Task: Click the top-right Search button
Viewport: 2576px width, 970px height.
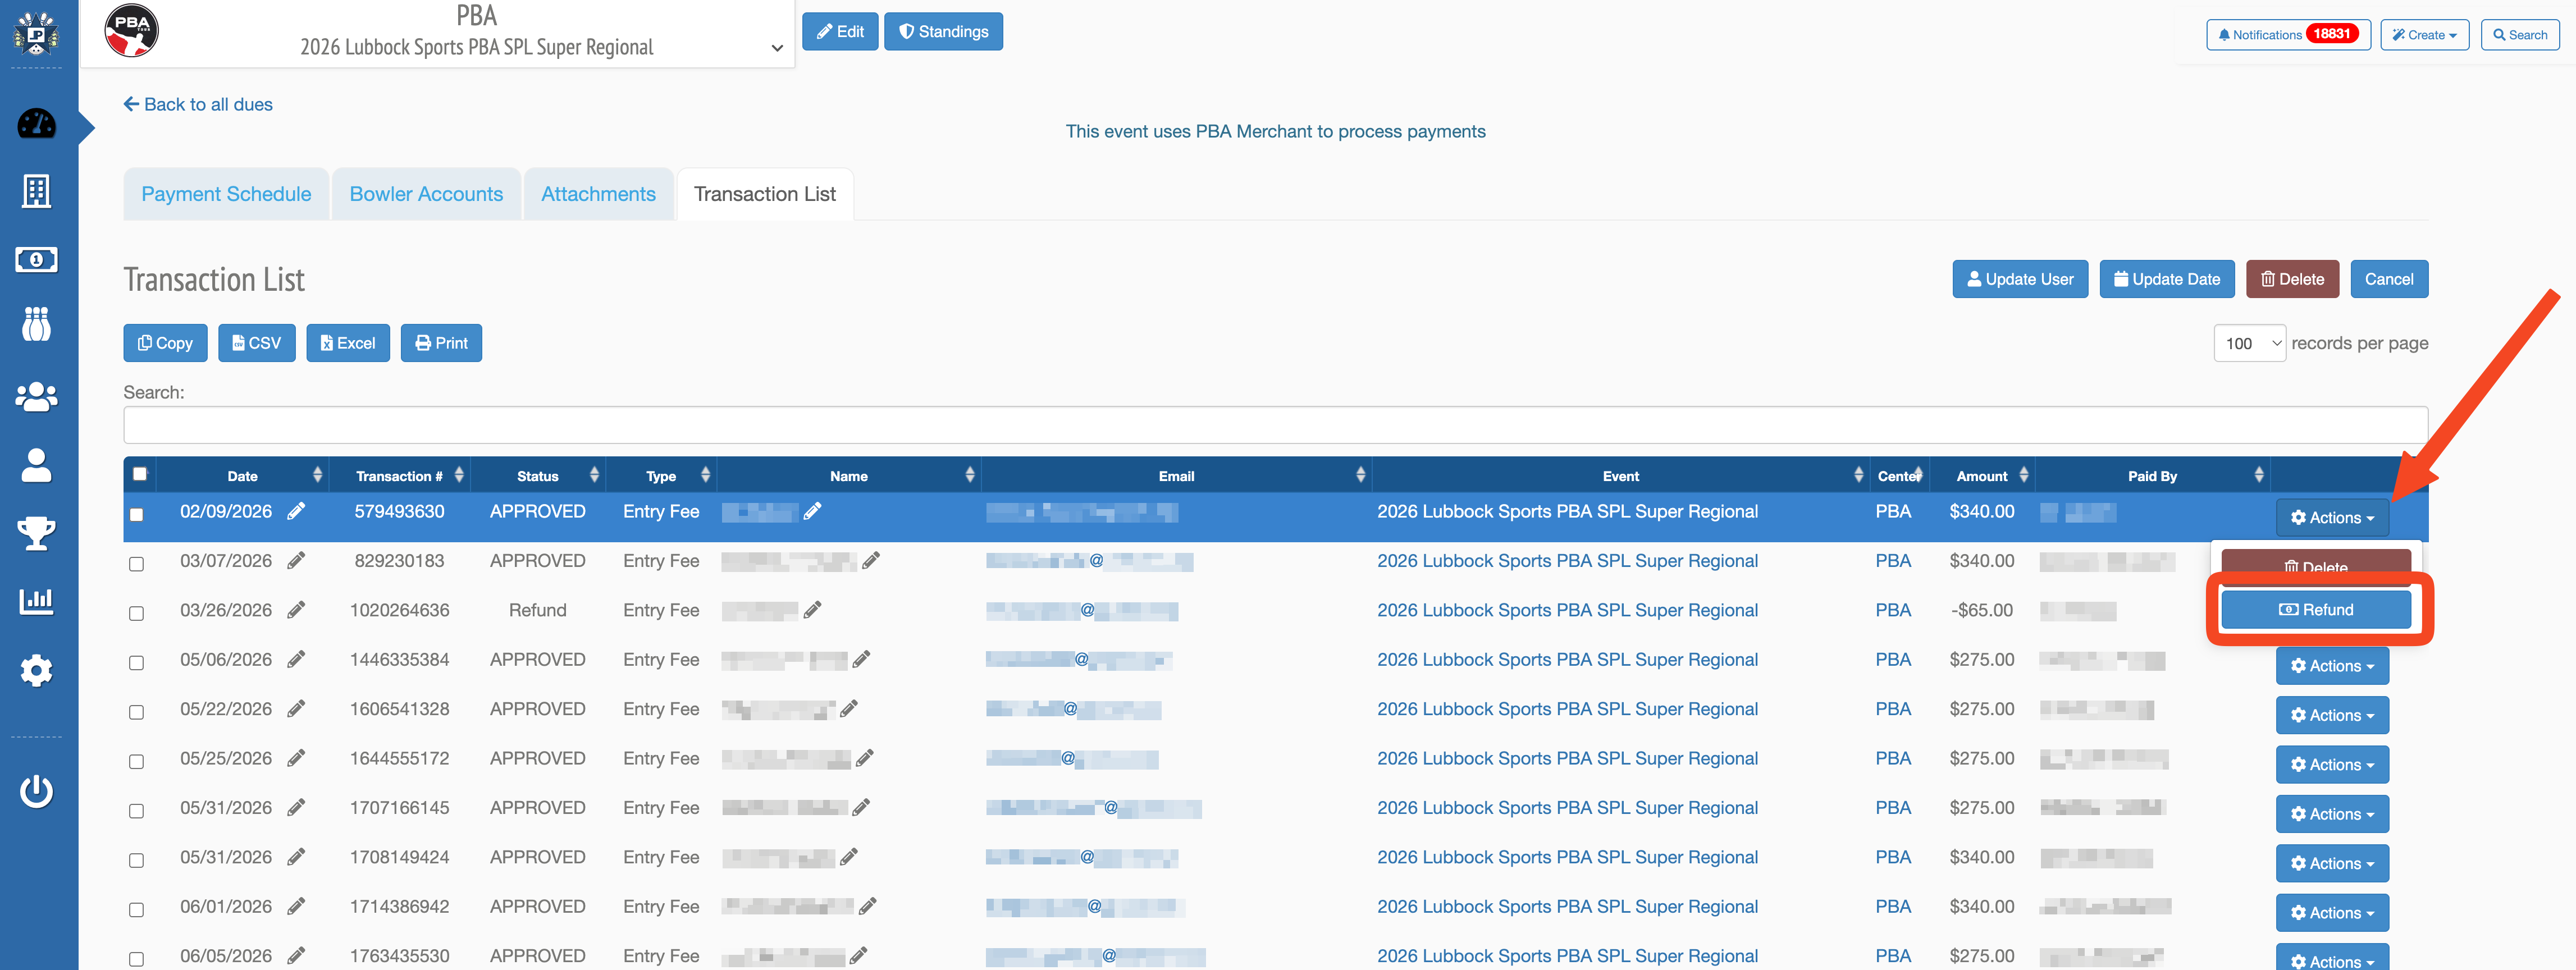Action: [2520, 34]
